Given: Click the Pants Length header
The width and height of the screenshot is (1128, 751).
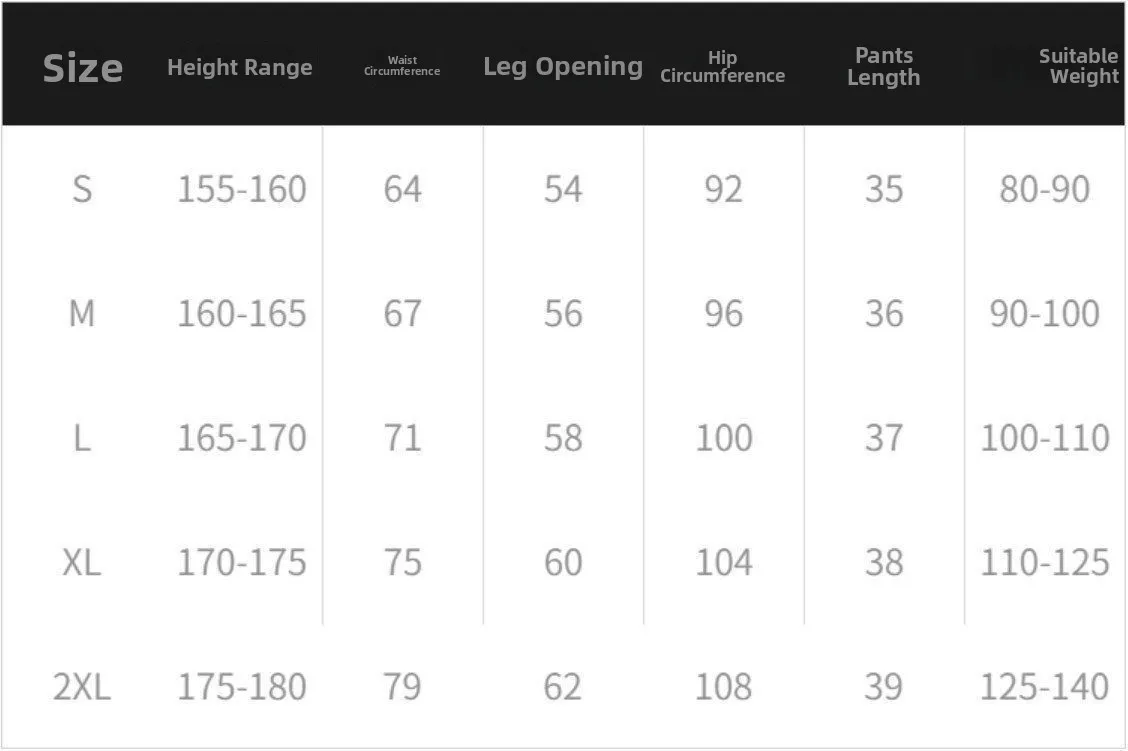Looking at the screenshot, I should click(883, 66).
